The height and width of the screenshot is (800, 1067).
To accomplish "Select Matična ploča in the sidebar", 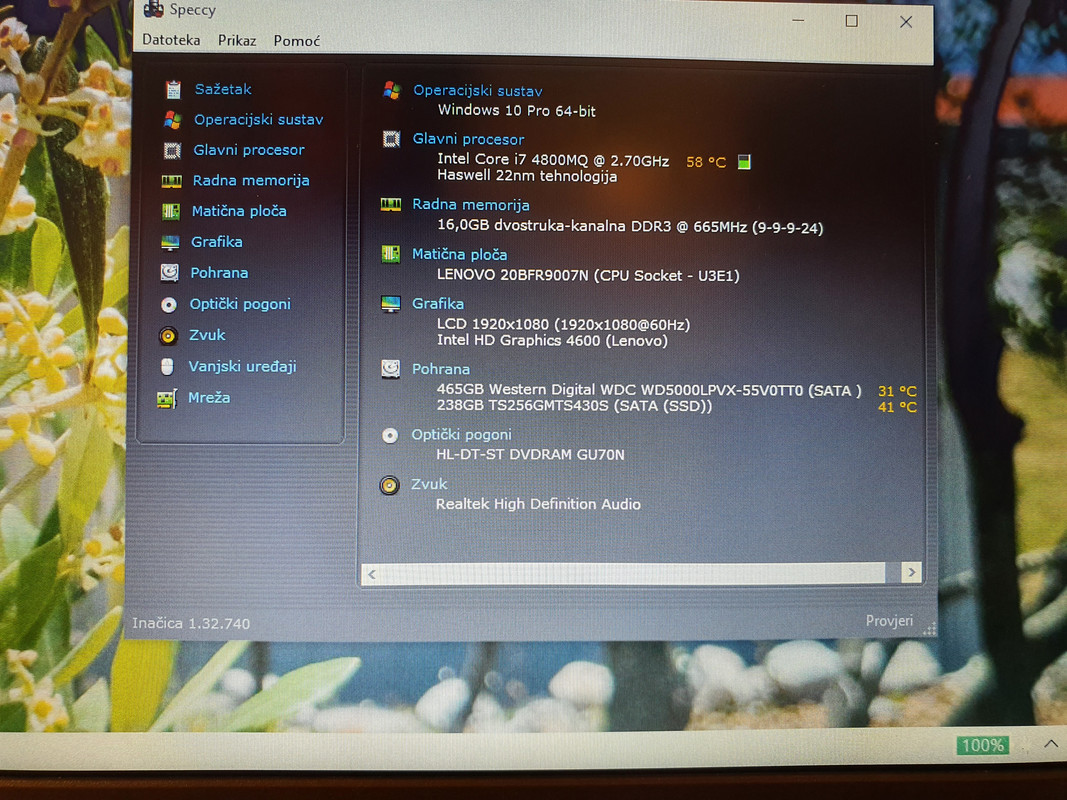I will click(x=240, y=211).
